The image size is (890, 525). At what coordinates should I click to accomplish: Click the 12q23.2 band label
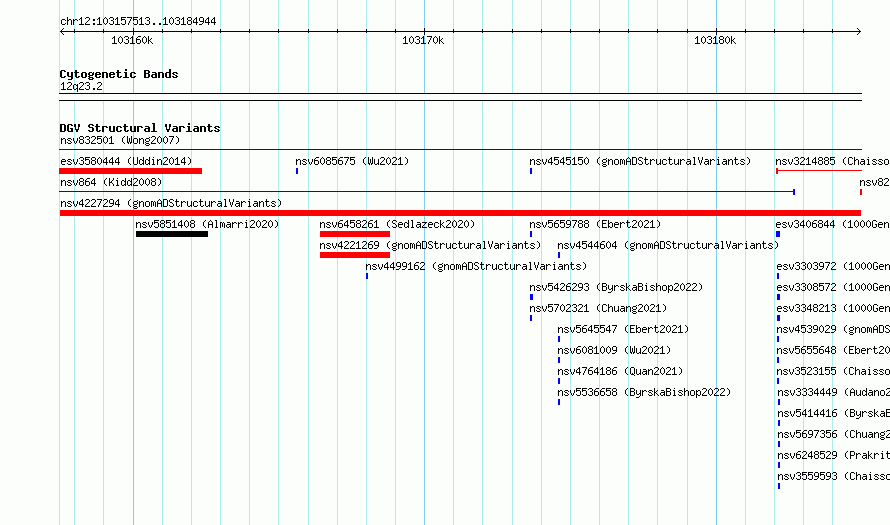point(81,86)
